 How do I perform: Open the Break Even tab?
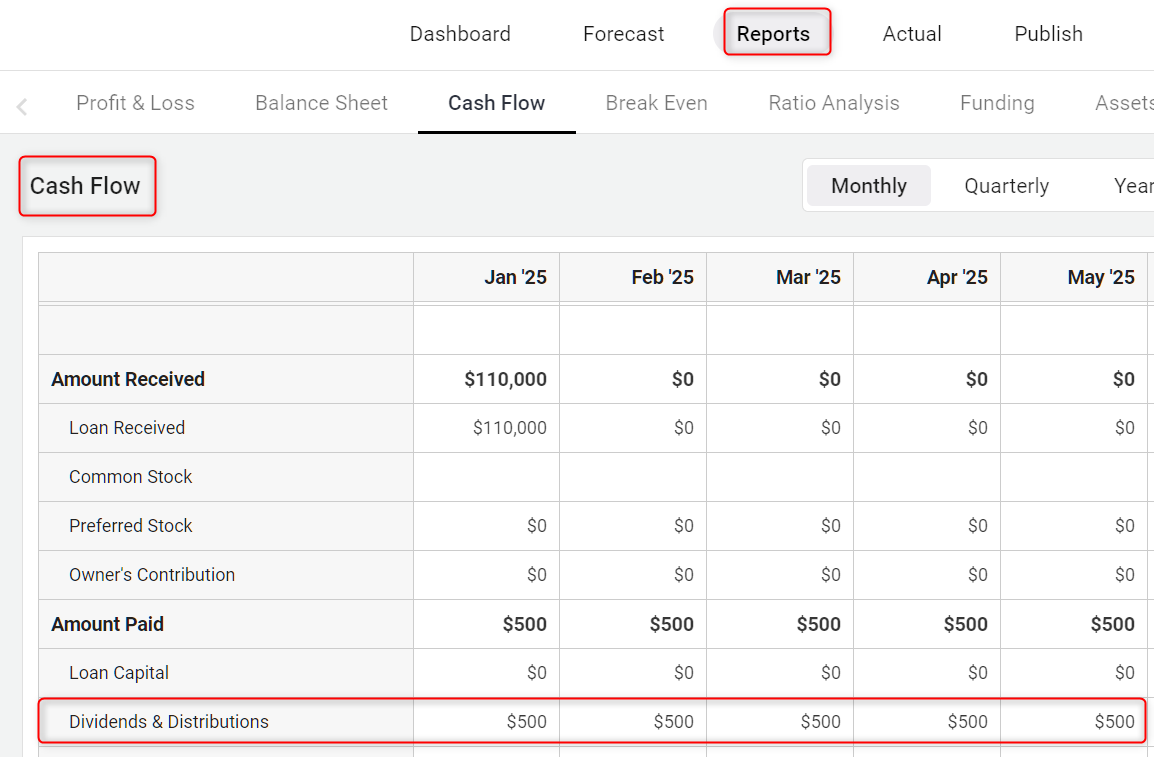(656, 103)
